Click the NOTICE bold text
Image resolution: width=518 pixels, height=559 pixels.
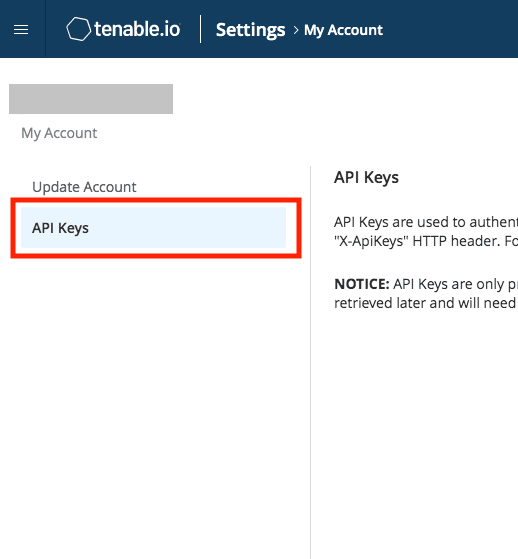click(362, 284)
